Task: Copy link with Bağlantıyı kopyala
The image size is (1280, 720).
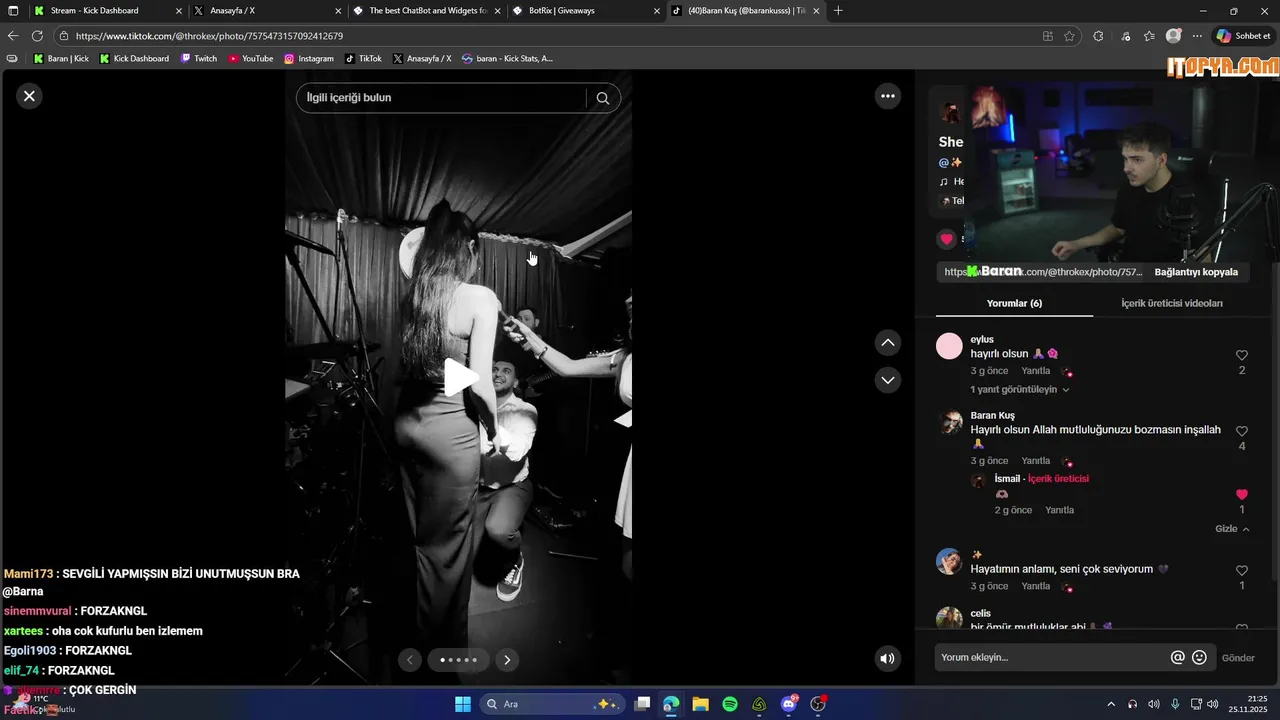Action: (1196, 272)
